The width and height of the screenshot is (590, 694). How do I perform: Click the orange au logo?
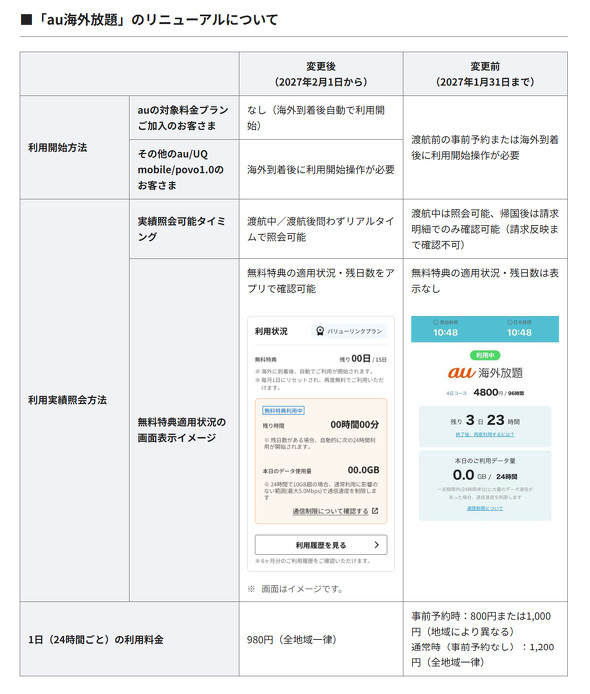click(461, 372)
